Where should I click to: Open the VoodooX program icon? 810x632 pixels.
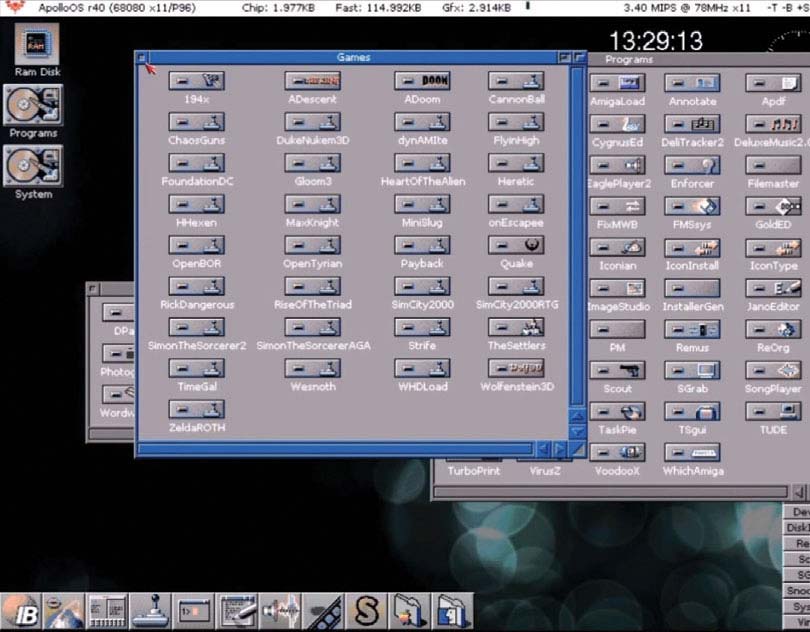point(617,453)
